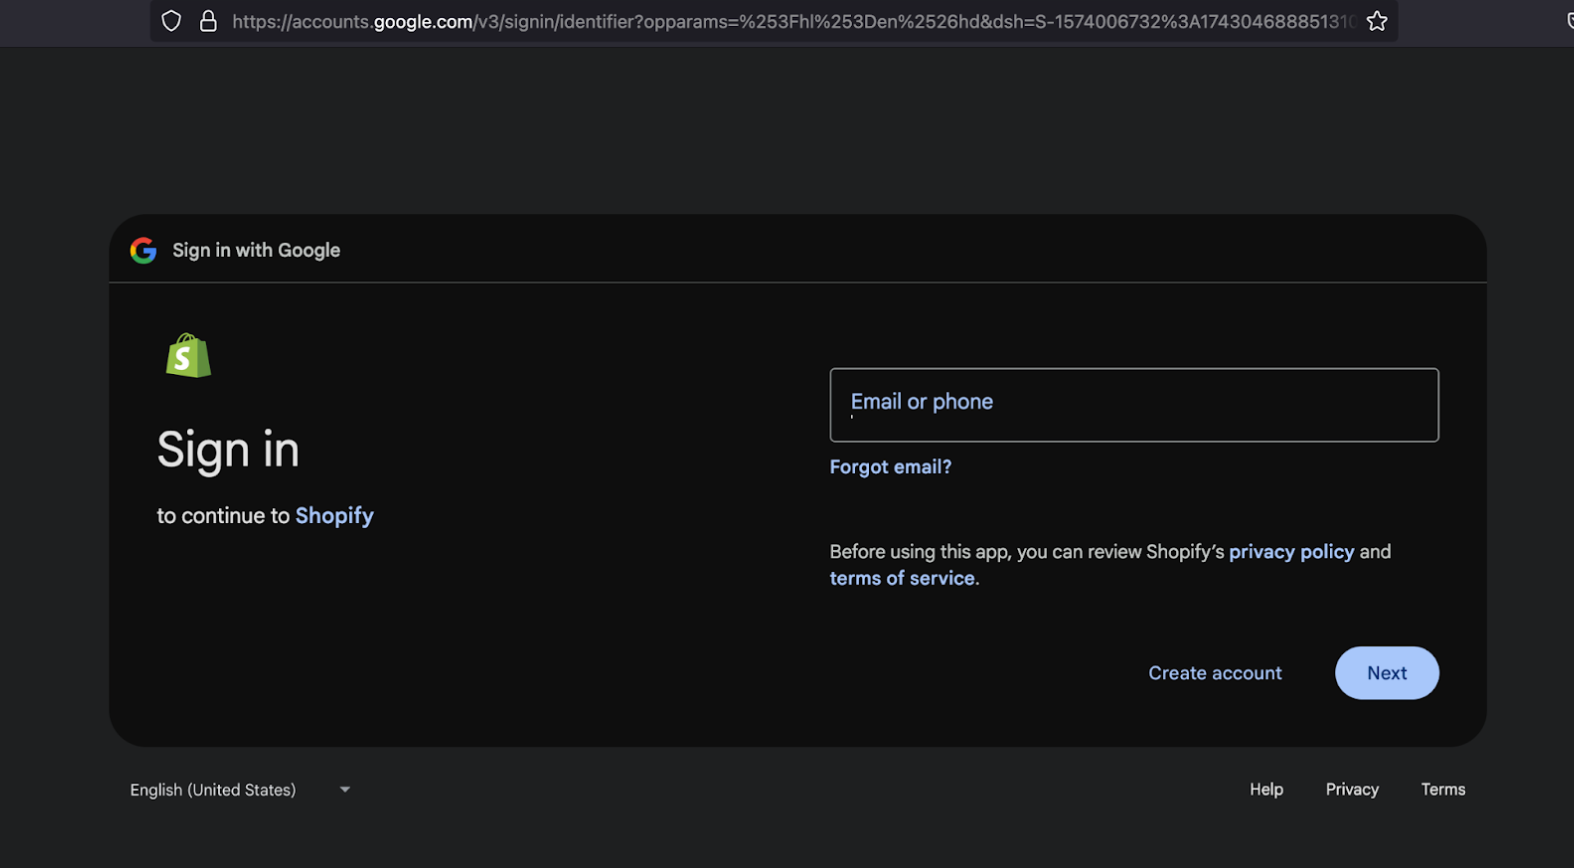The width and height of the screenshot is (1574, 868).
Task: Click the Next button
Action: pyautogui.click(x=1387, y=673)
